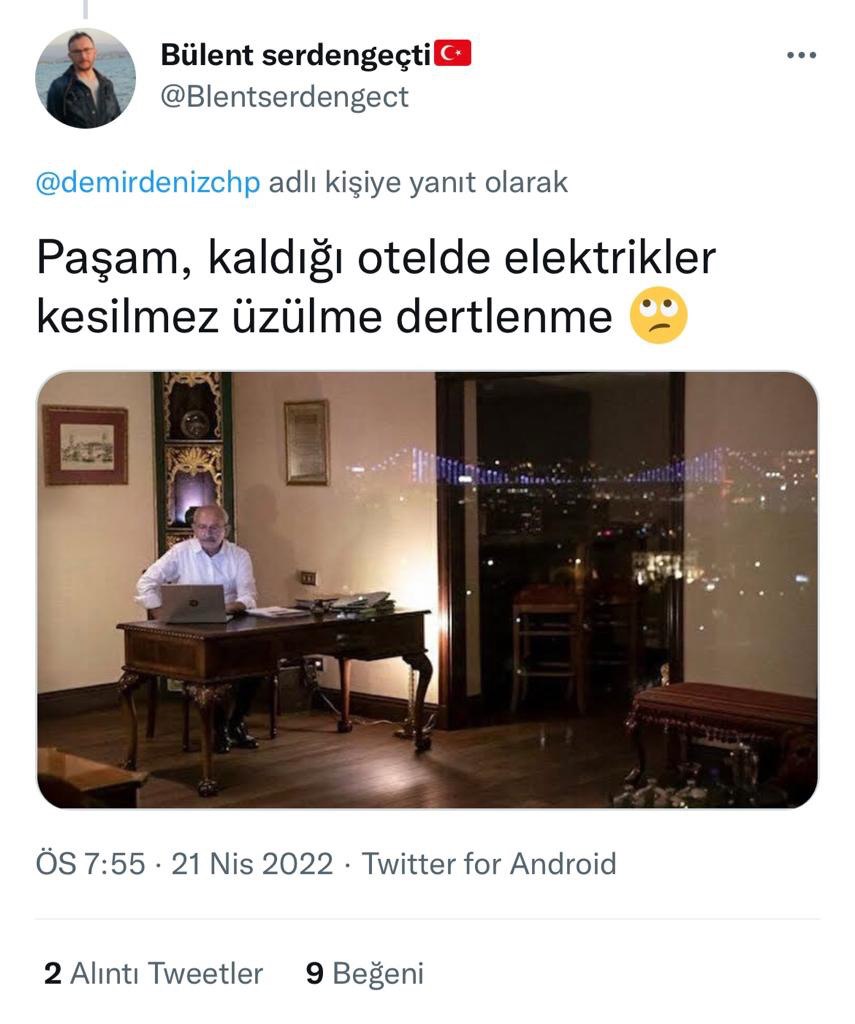Open the three-dot more options menu
855x1024 pixels.
tap(801, 56)
